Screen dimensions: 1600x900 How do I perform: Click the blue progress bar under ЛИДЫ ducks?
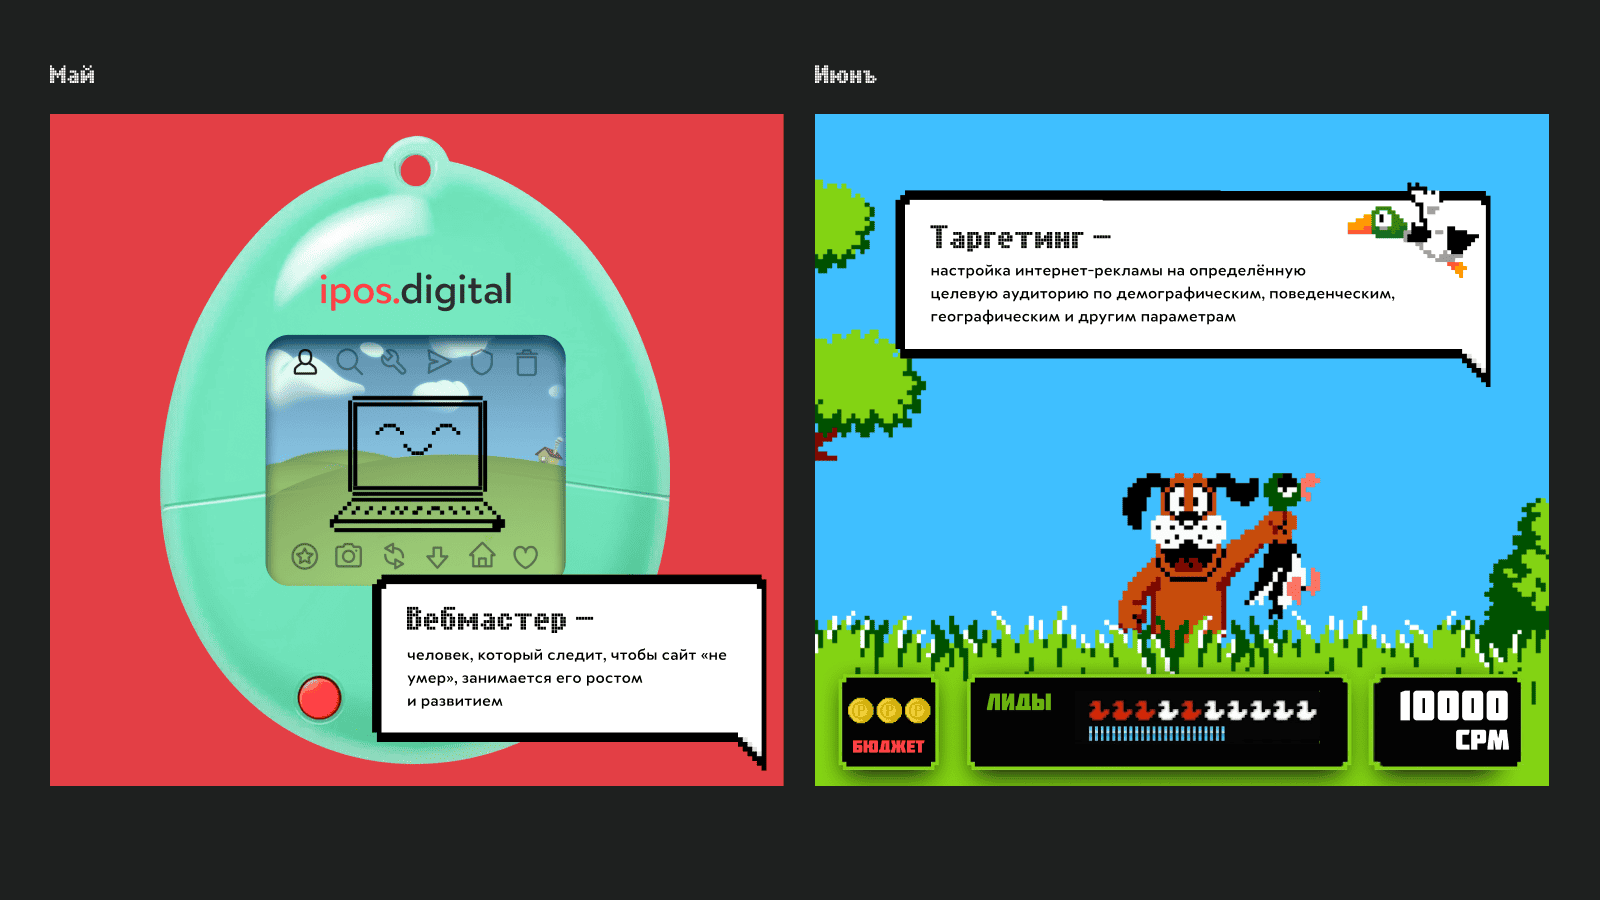point(1157,734)
